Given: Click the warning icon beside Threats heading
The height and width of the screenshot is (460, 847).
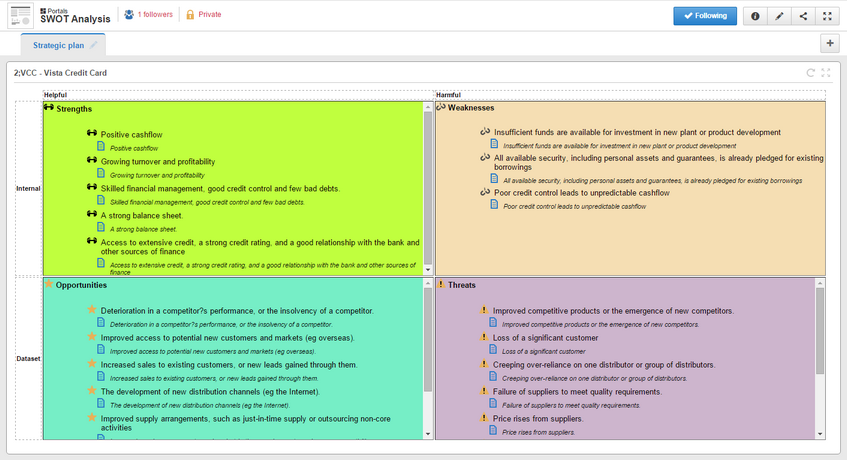Looking at the screenshot, I should [x=441, y=284].
